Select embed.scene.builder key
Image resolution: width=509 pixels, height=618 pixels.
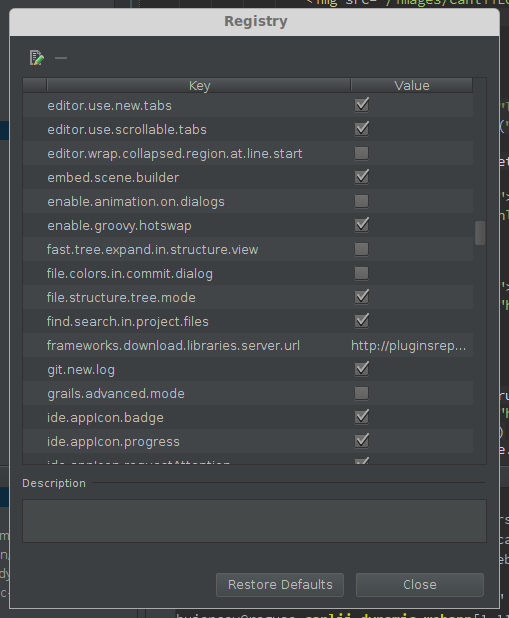click(x=113, y=178)
